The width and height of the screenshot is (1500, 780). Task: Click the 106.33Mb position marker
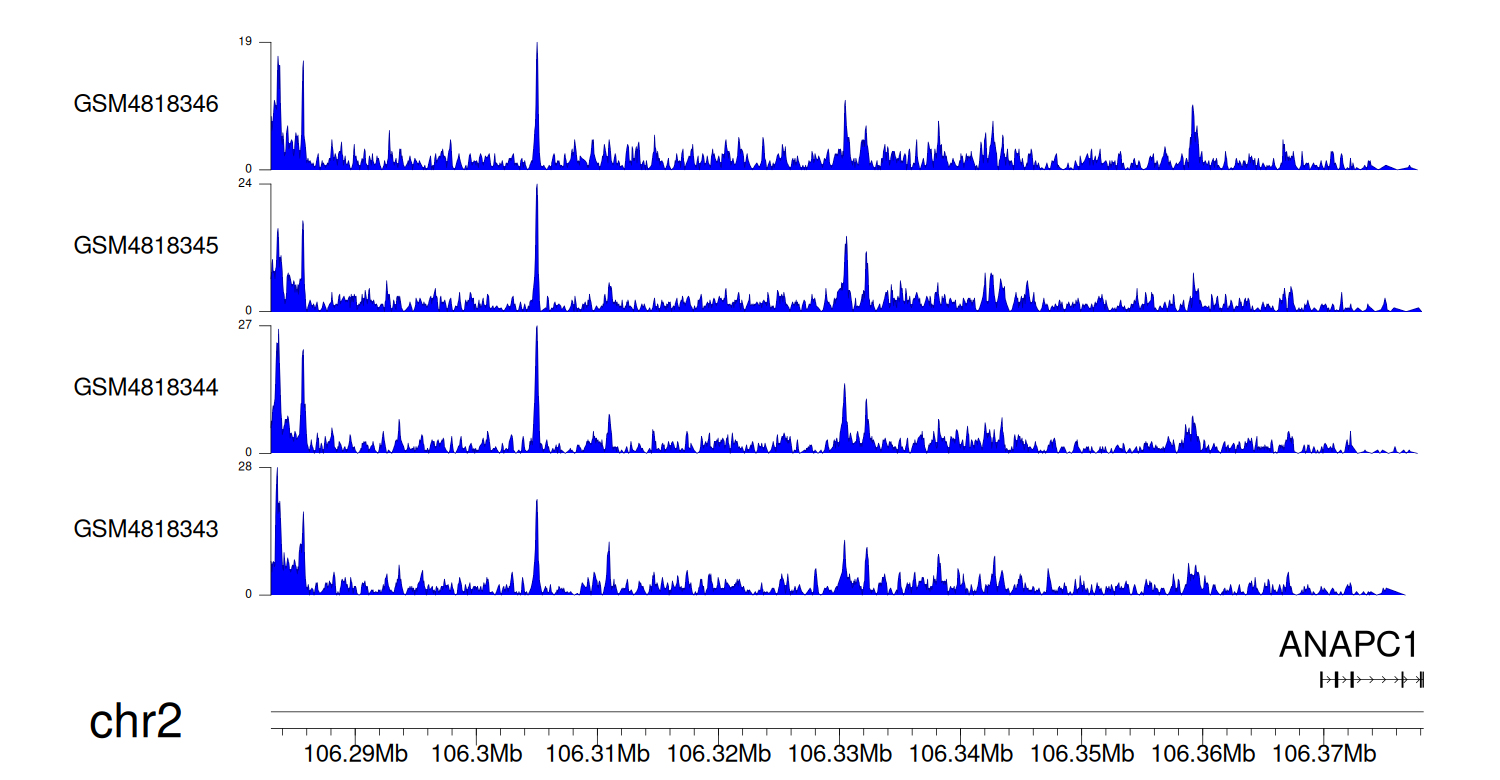coord(840,752)
